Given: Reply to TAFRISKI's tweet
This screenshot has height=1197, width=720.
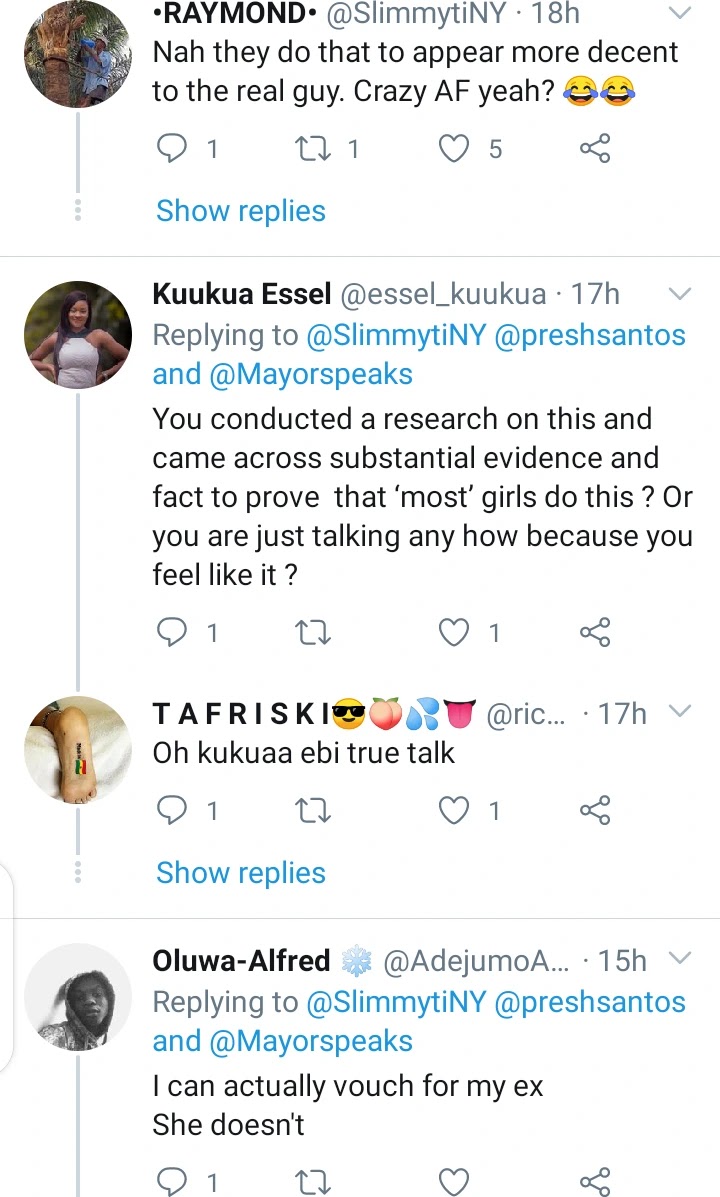Looking at the screenshot, I should click(x=173, y=810).
